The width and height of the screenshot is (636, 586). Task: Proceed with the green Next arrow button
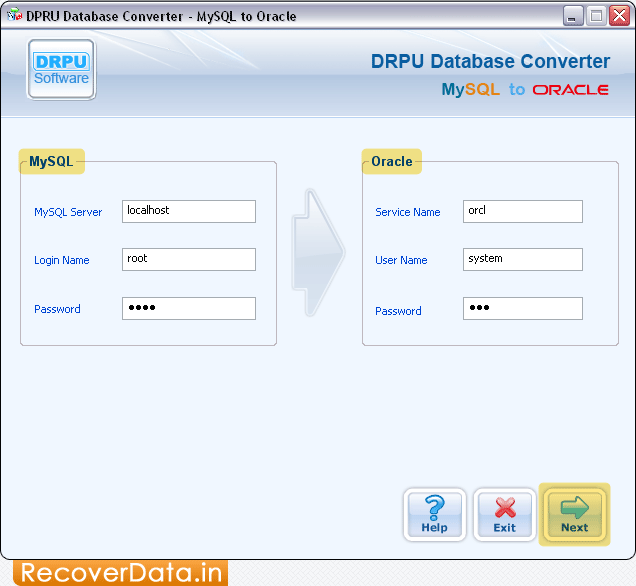click(x=574, y=514)
